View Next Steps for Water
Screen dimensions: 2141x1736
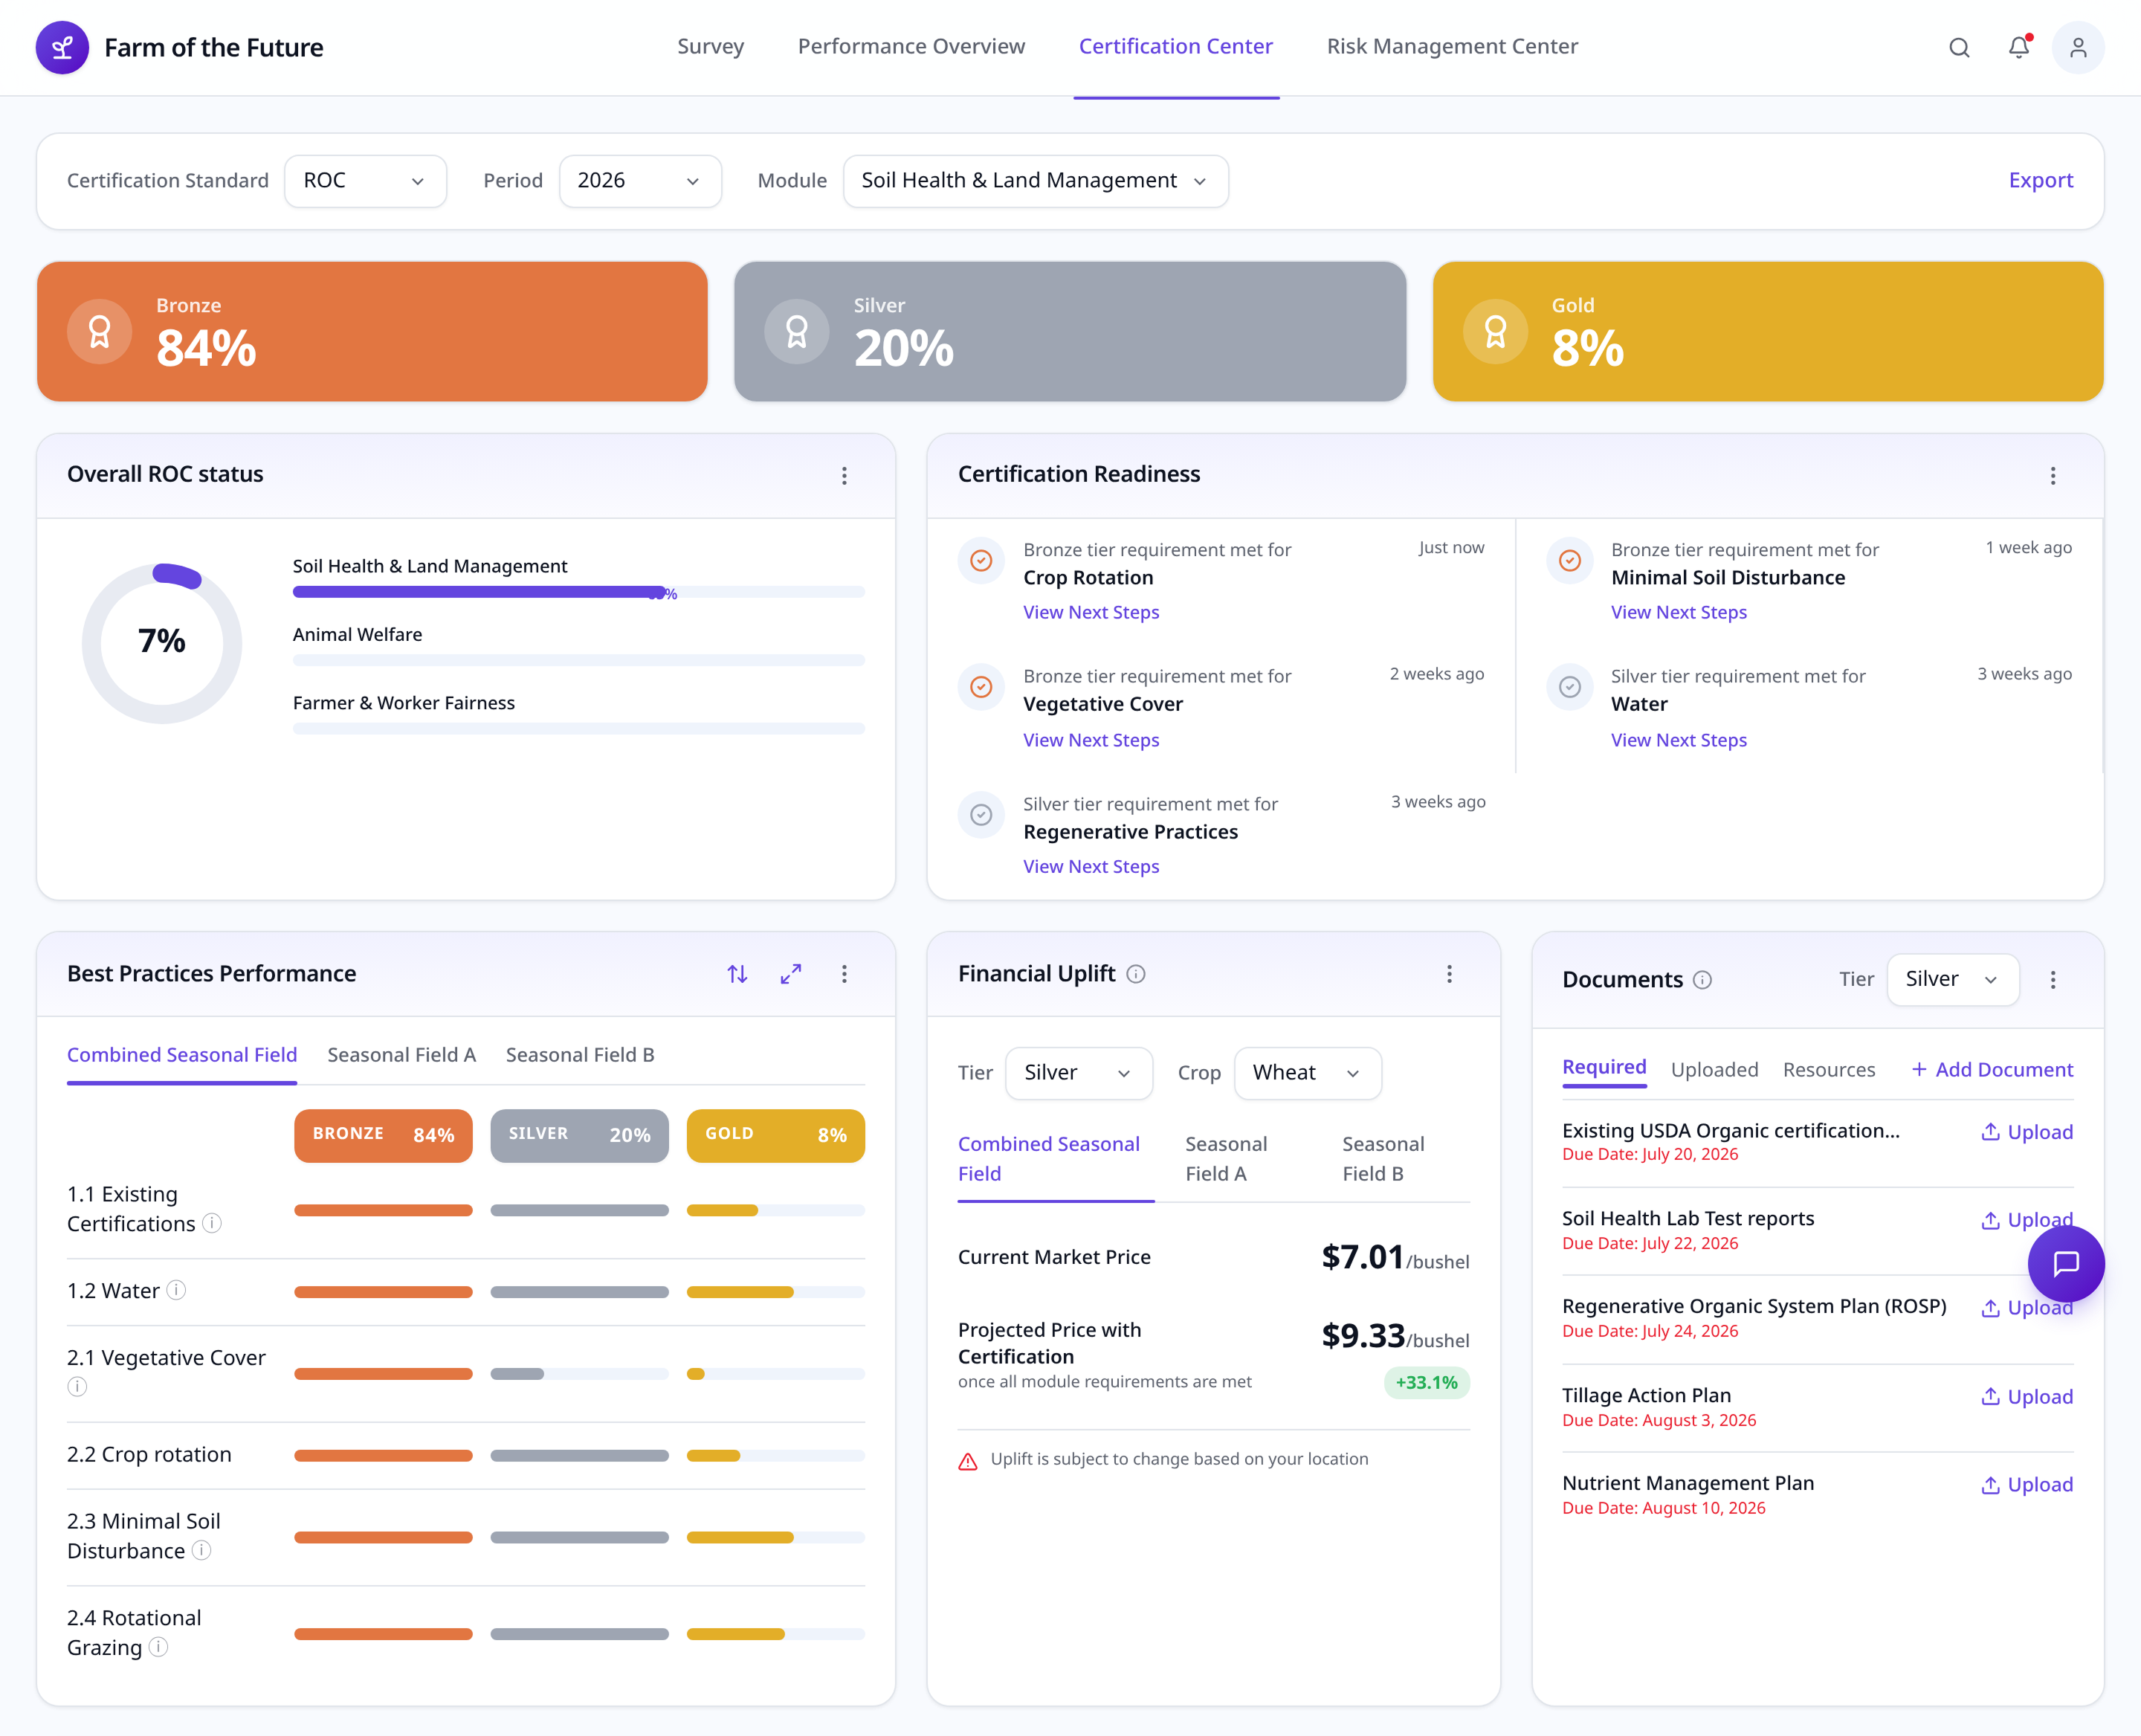coord(1679,740)
